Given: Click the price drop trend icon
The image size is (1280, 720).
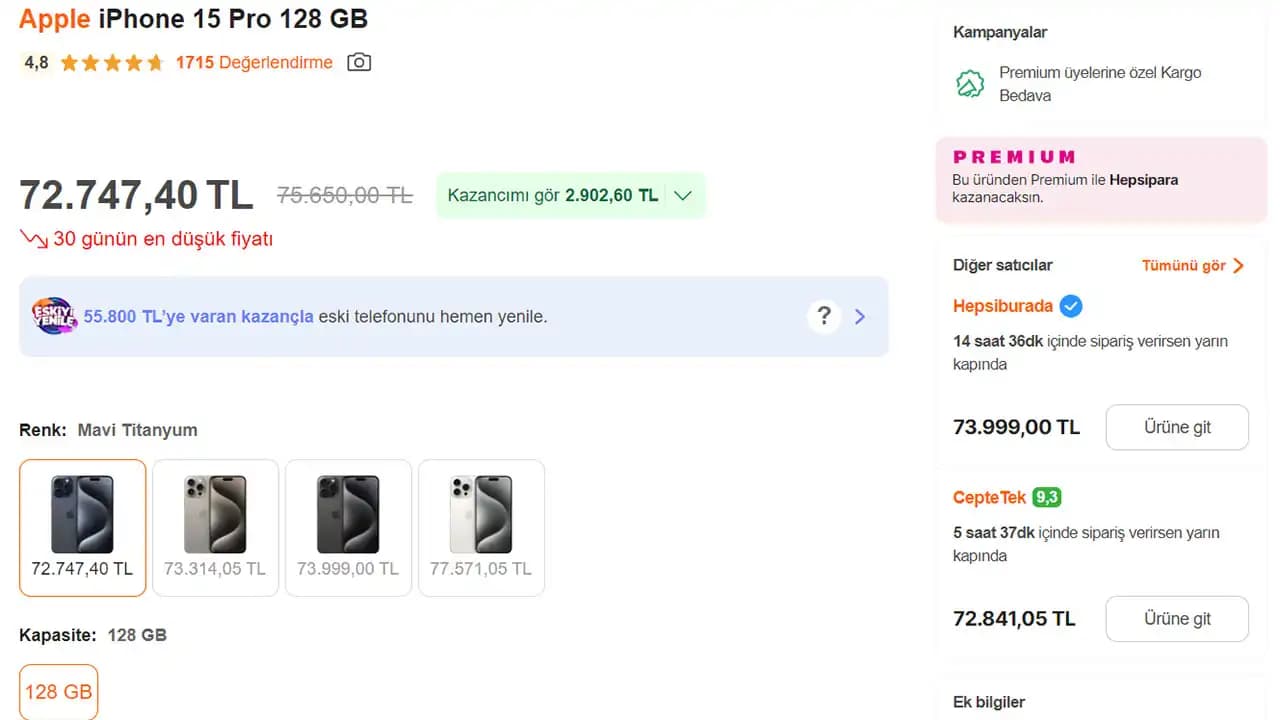Looking at the screenshot, I should click(34, 240).
